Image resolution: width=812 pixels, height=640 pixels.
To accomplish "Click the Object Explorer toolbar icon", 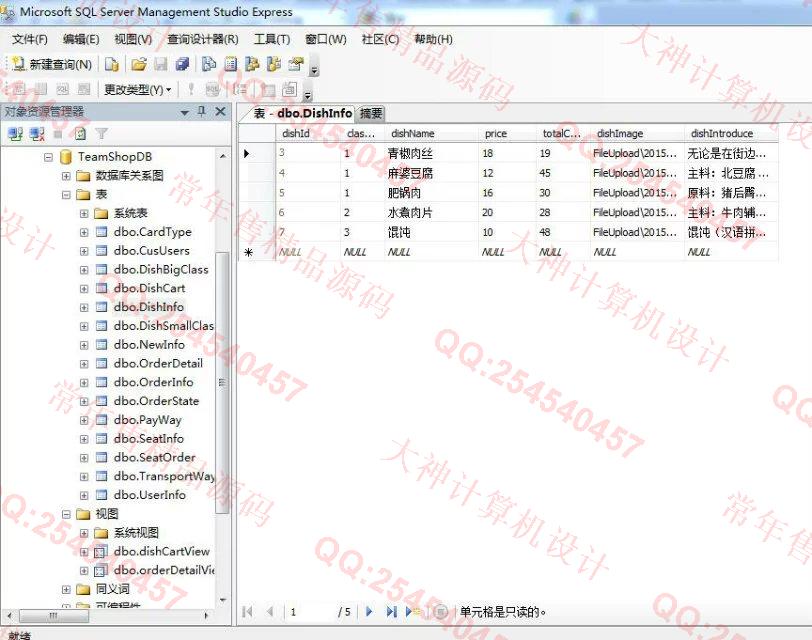I will pyautogui.click(x=252, y=64).
